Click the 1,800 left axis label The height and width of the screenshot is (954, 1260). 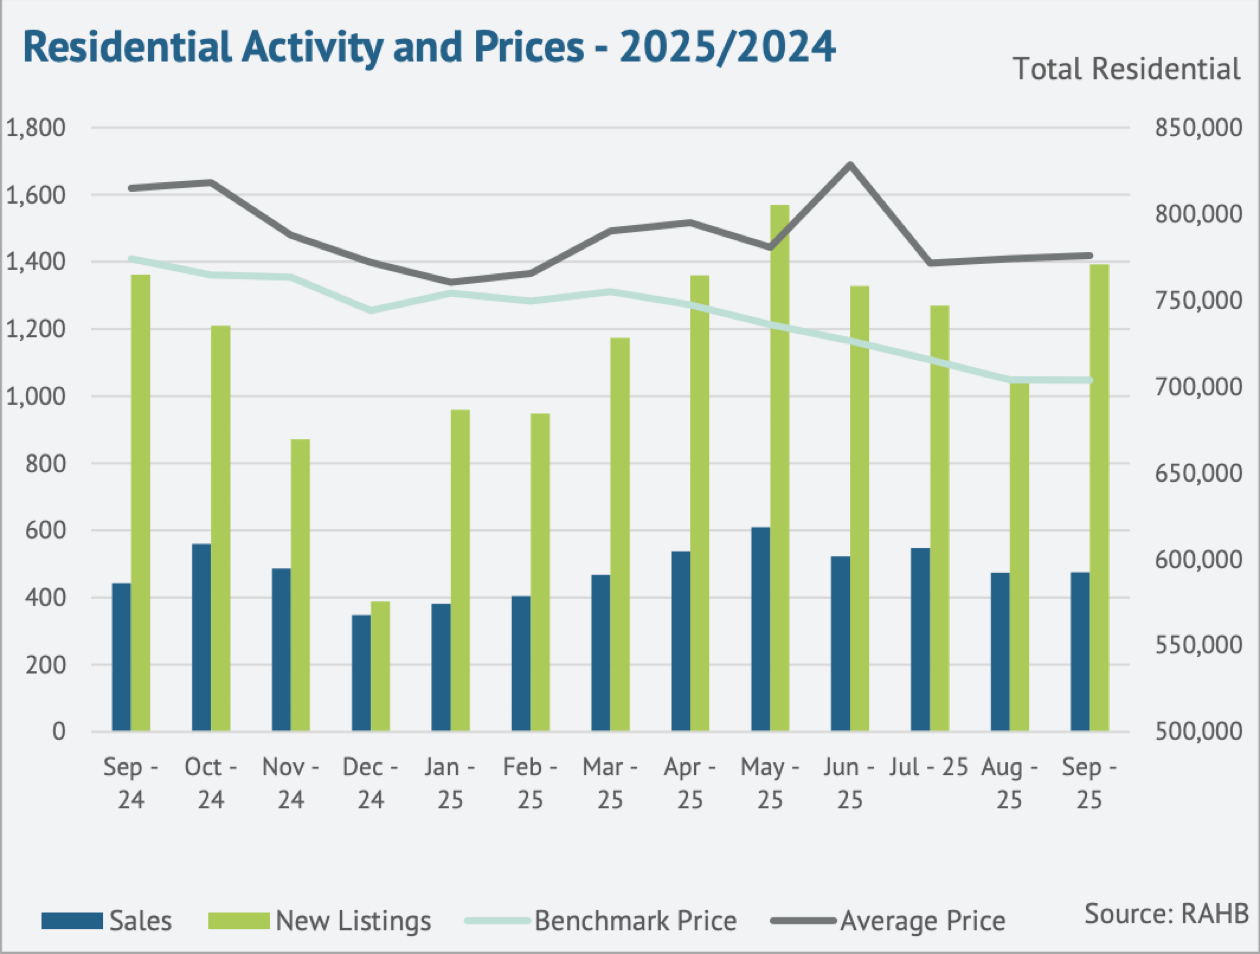pyautogui.click(x=36, y=128)
